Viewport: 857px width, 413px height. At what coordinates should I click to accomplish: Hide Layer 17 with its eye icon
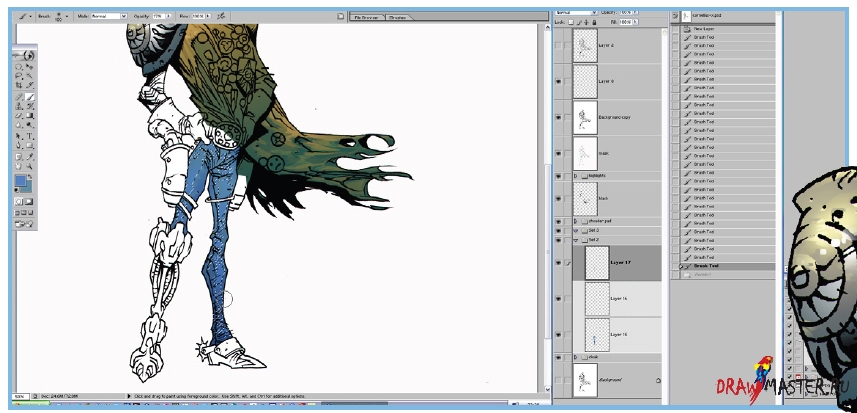pos(558,263)
